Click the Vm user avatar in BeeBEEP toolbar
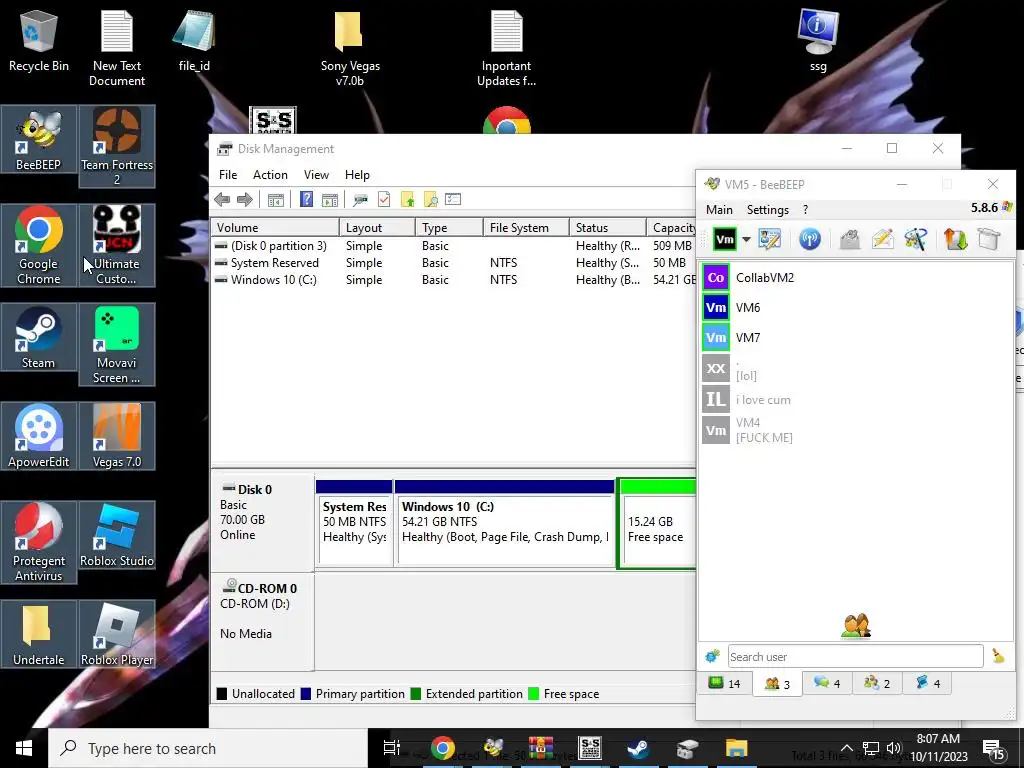Screen dimensions: 1024x768 click(x=725, y=240)
